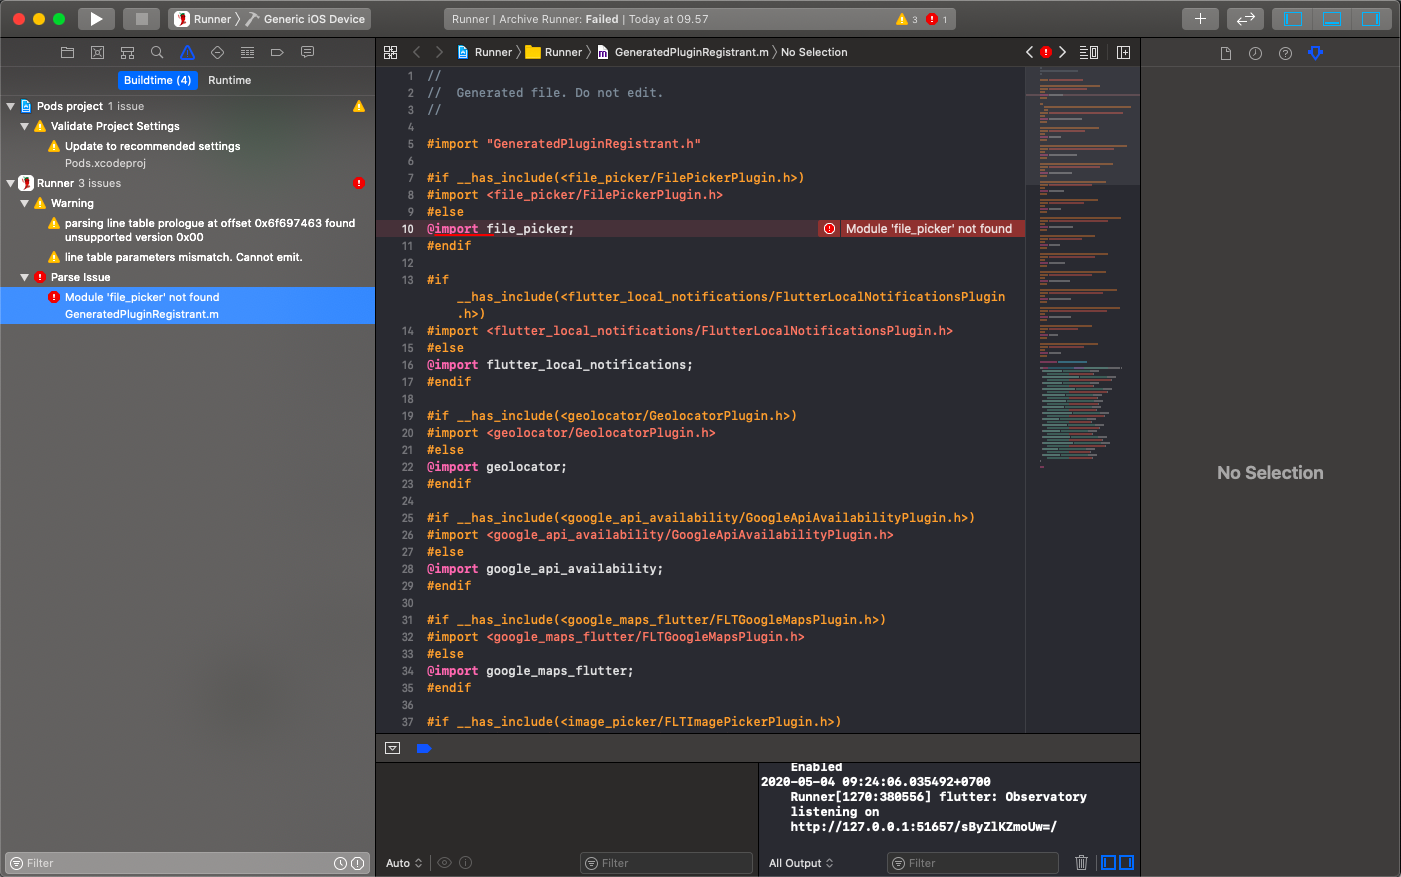Toggle breakpoints with the blue arrow

point(424,747)
